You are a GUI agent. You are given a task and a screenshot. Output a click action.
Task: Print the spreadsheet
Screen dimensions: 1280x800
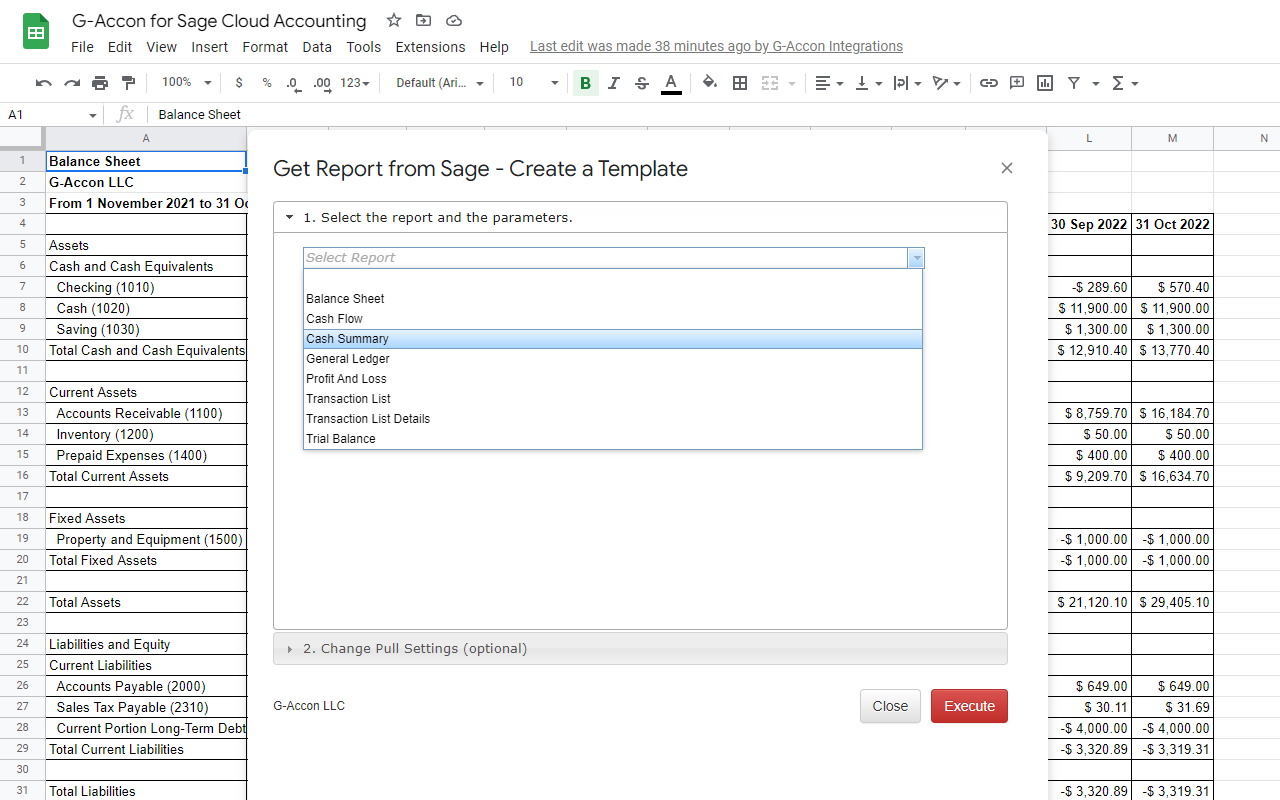(x=100, y=83)
